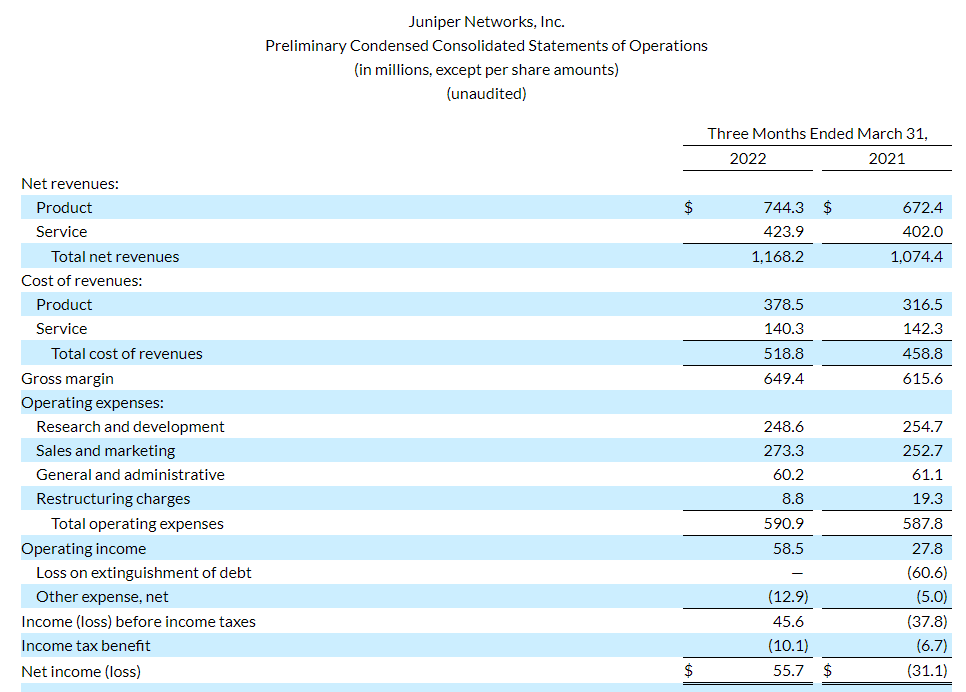Select the 55.7 net income value
The width and height of the screenshot is (966, 692).
[x=788, y=671]
